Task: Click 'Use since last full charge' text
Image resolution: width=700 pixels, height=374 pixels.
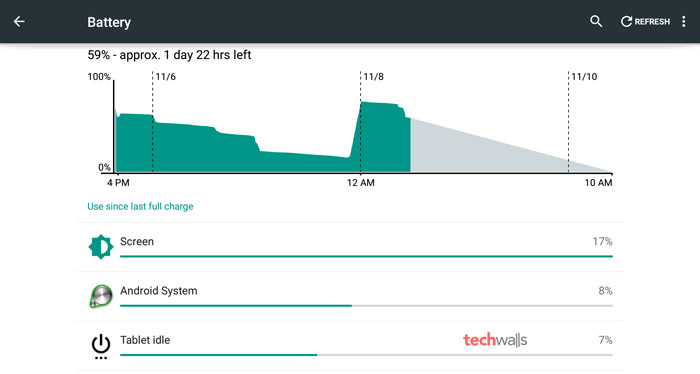Action: (140, 206)
